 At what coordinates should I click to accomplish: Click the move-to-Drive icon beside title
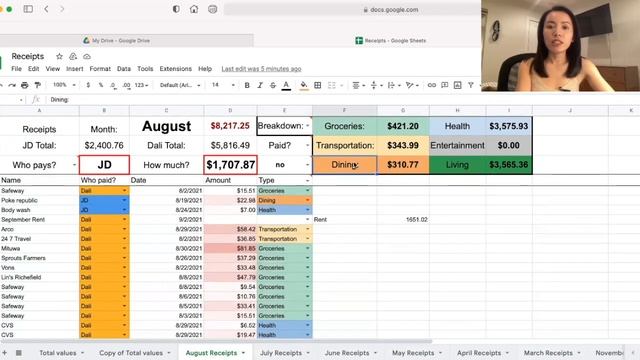(73, 56)
